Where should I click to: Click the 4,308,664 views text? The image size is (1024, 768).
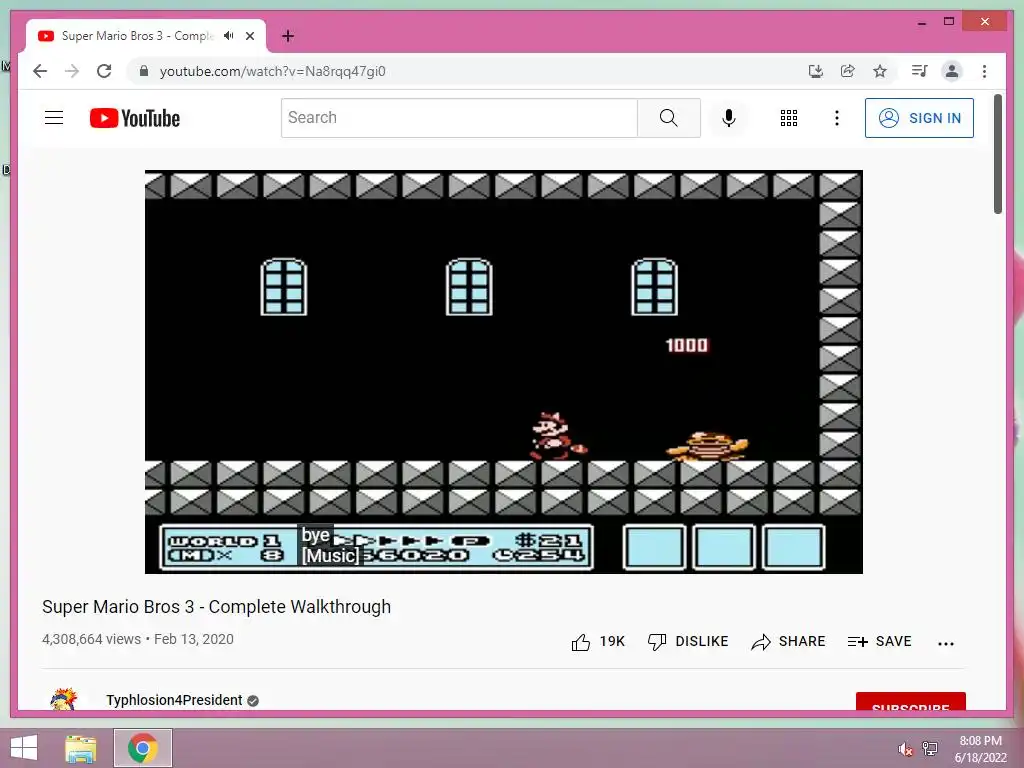[91, 639]
